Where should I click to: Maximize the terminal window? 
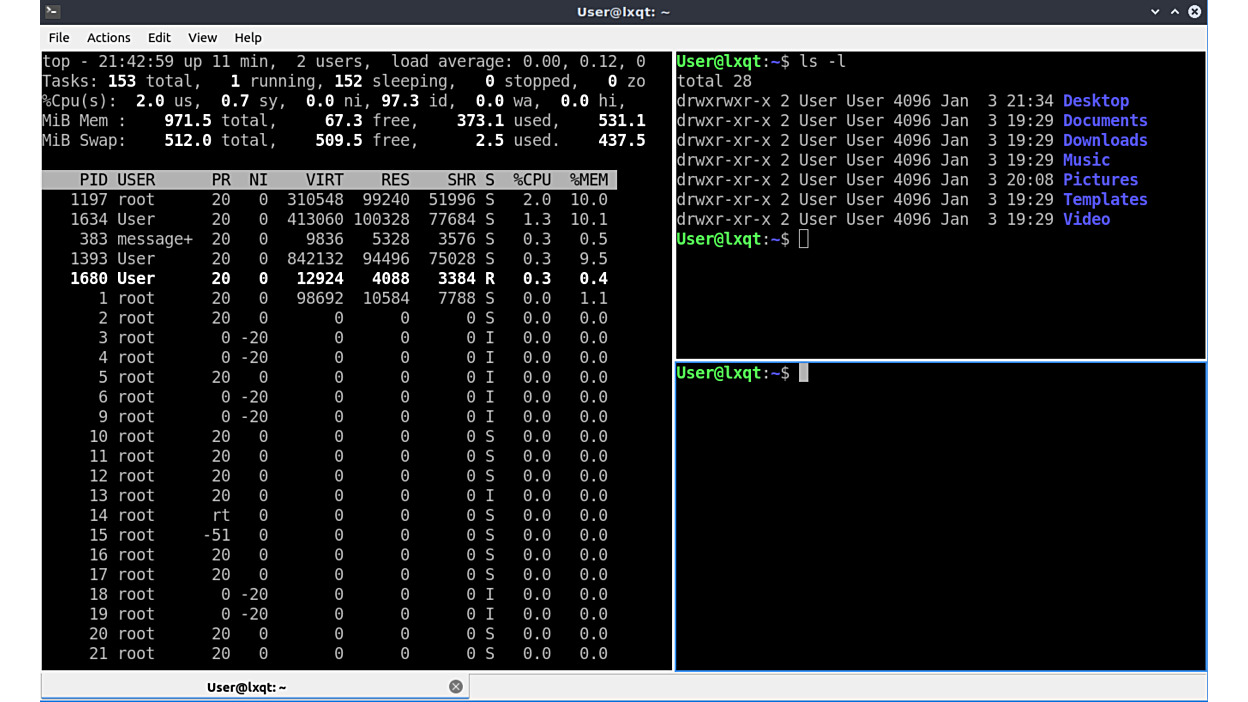tap(1175, 12)
